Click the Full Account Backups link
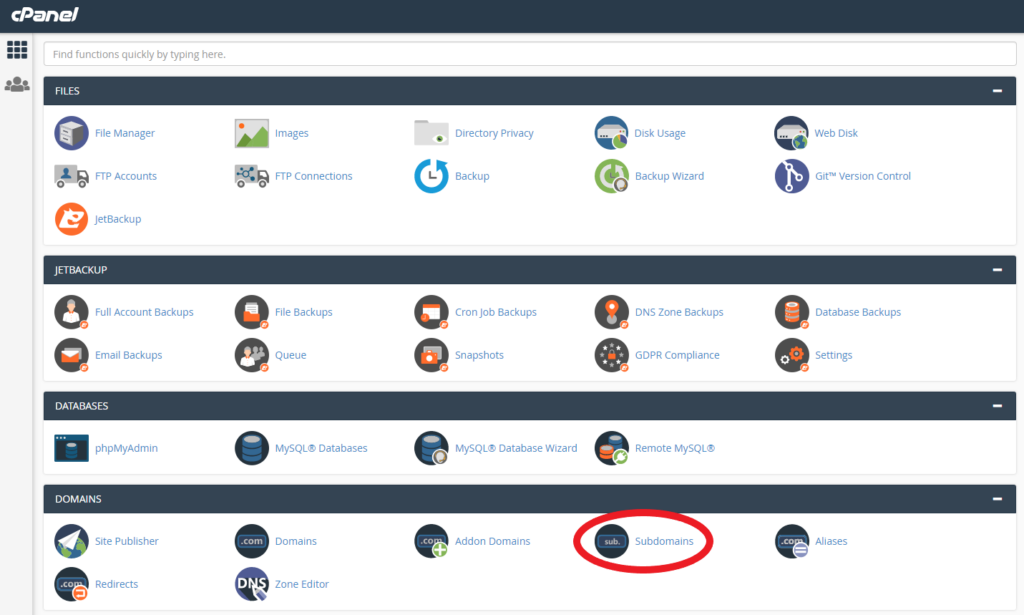The width and height of the screenshot is (1024, 615). (144, 312)
